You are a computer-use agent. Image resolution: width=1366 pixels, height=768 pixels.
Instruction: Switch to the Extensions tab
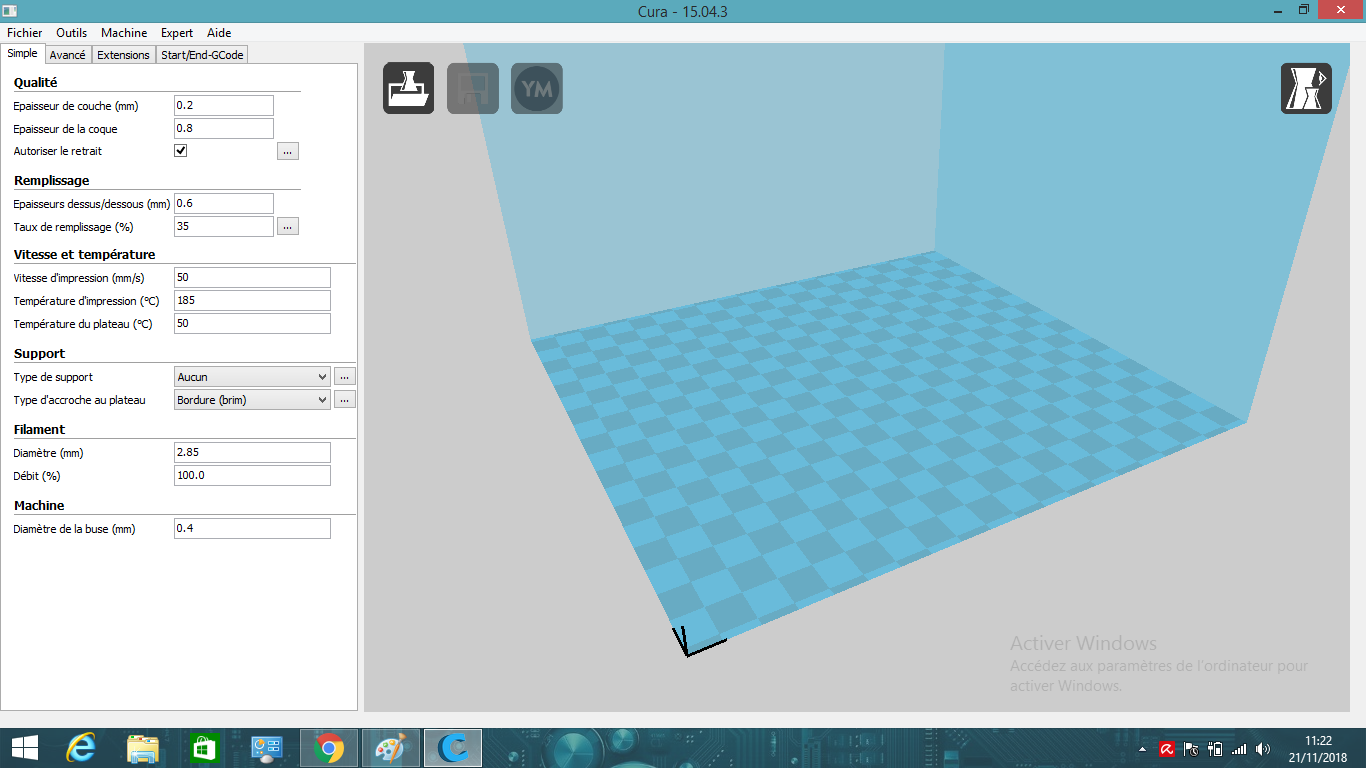coord(124,55)
